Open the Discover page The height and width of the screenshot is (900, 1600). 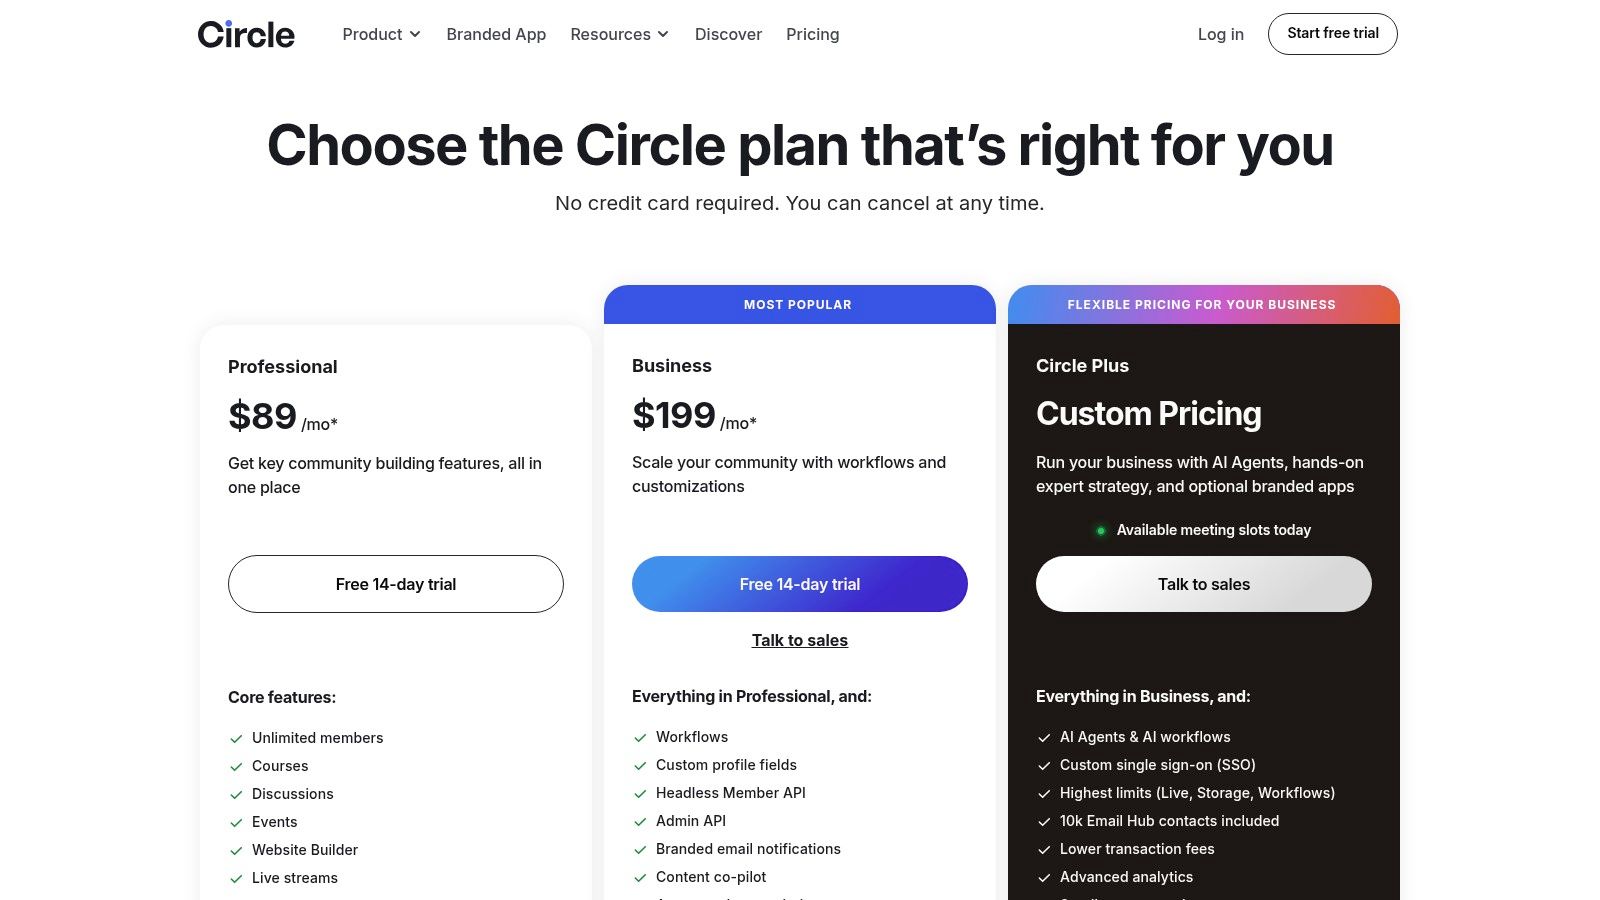coord(728,34)
